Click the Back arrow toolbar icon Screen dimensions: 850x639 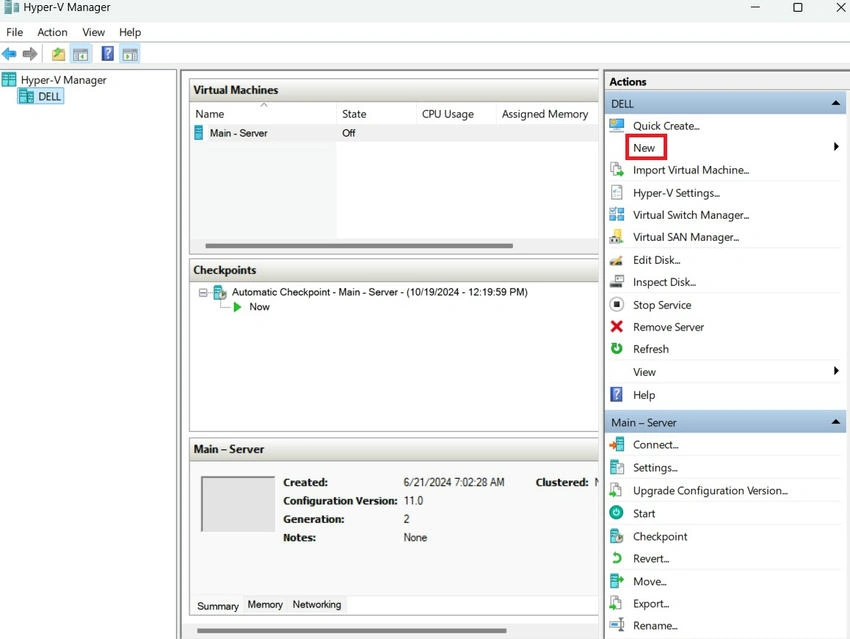coord(9,54)
